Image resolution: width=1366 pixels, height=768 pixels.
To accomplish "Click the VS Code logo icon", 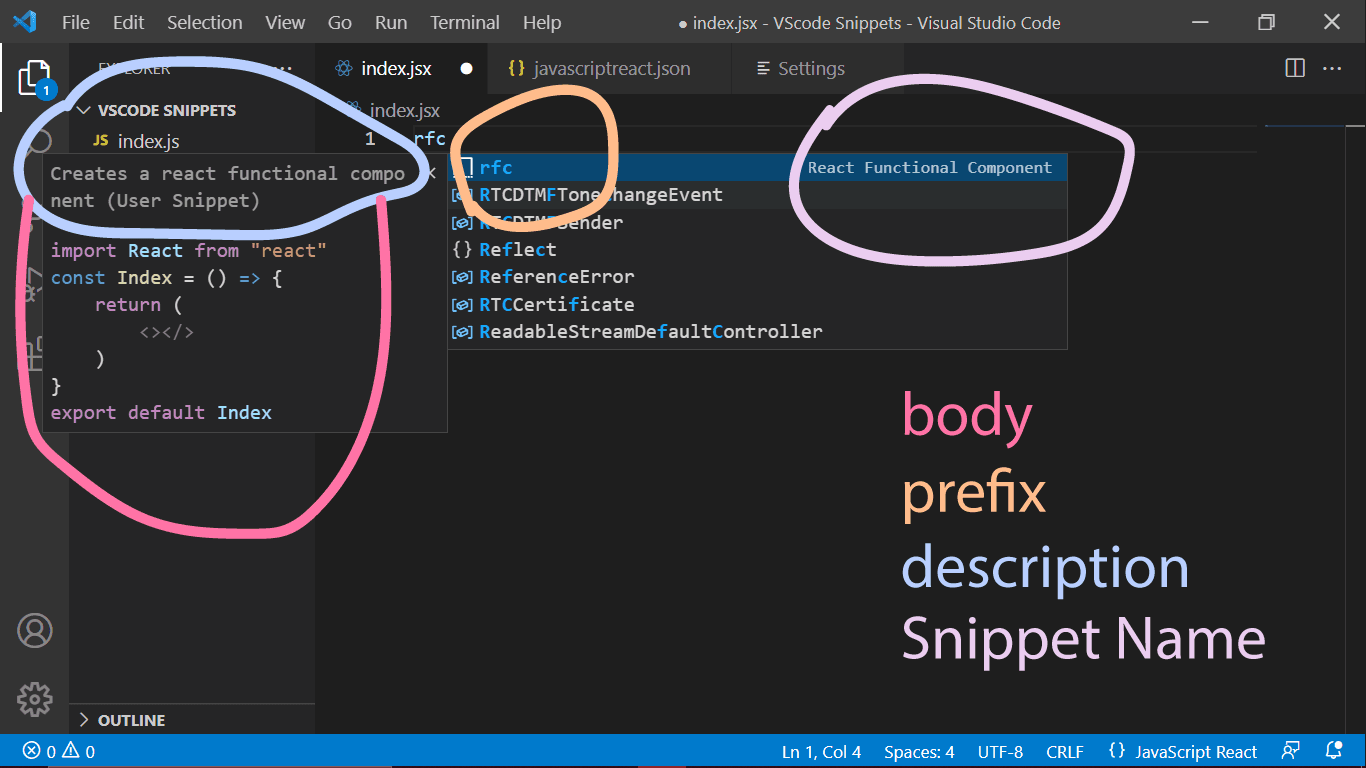I will [x=24, y=21].
